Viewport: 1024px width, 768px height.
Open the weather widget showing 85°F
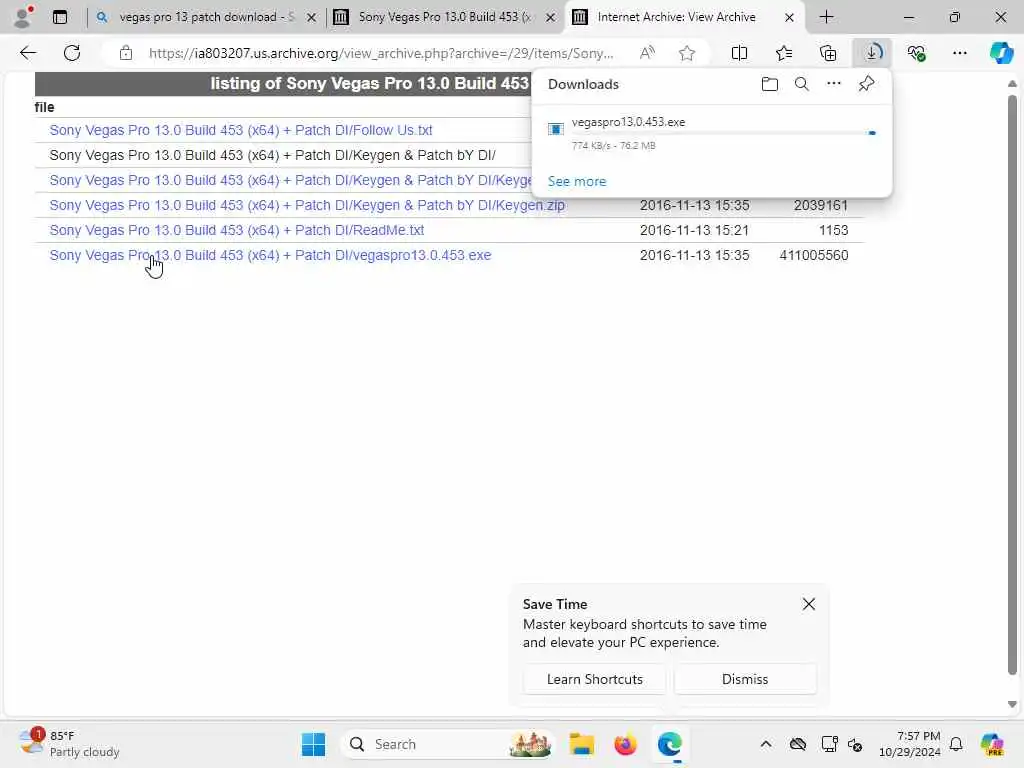coord(69,744)
